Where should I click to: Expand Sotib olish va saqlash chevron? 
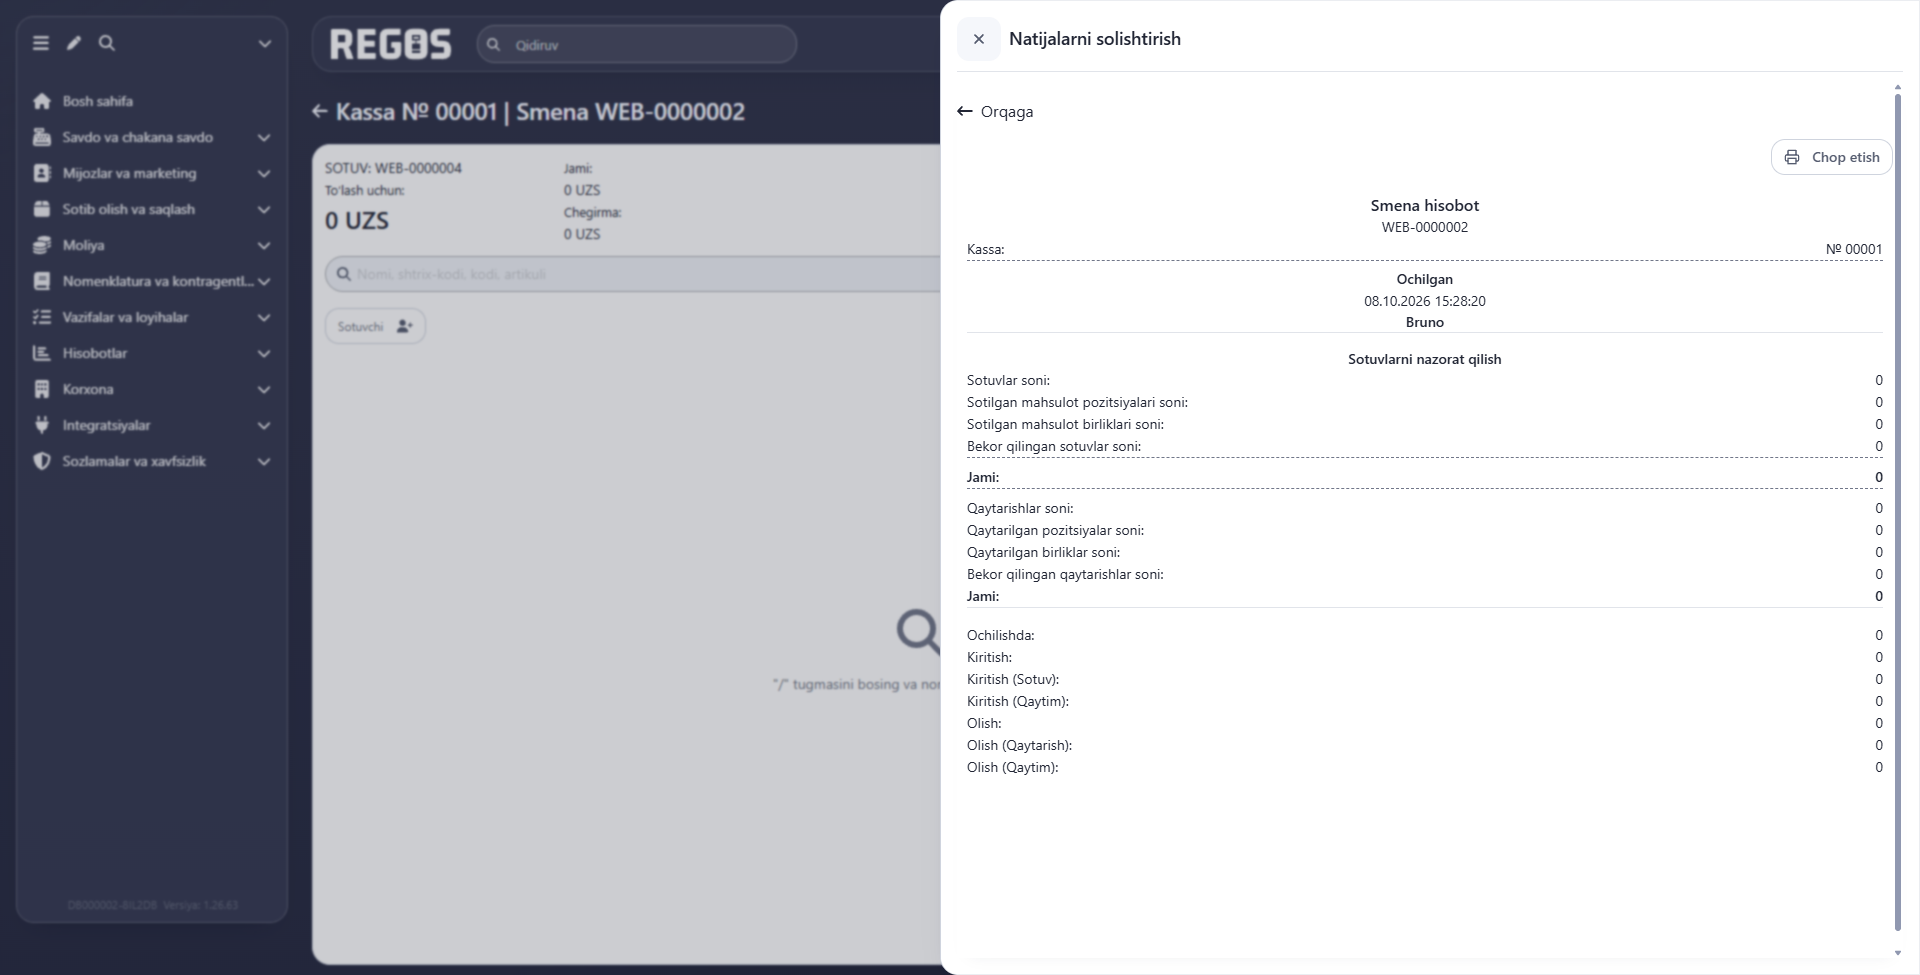click(x=264, y=209)
